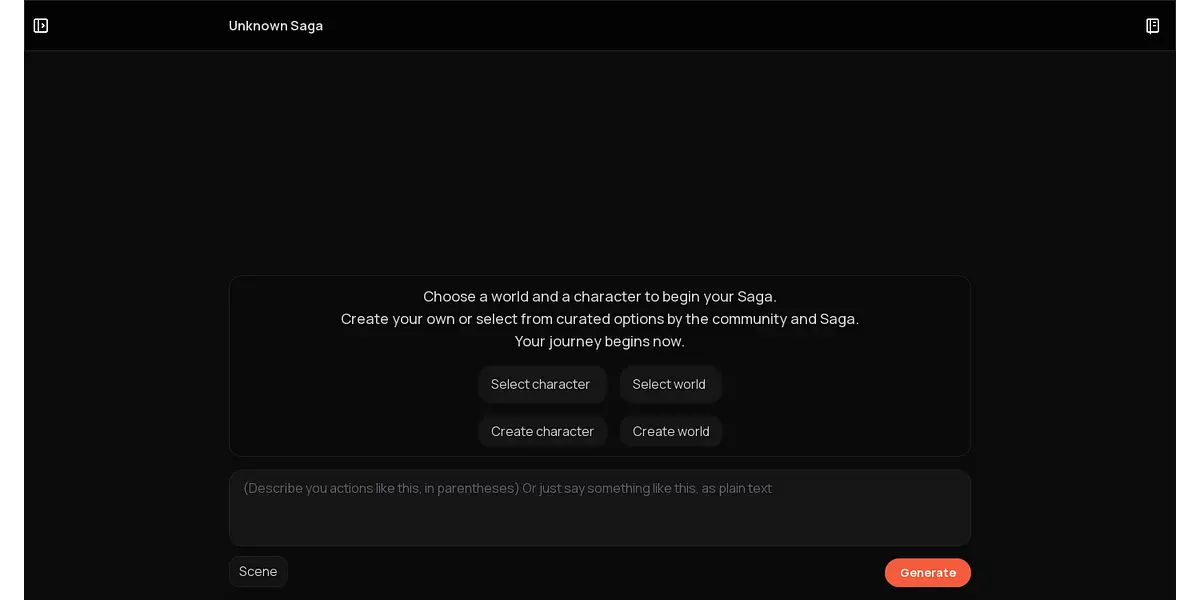Click the "Choose a world and a character" line
Image resolution: width=1200 pixels, height=600 pixels.
599,297
